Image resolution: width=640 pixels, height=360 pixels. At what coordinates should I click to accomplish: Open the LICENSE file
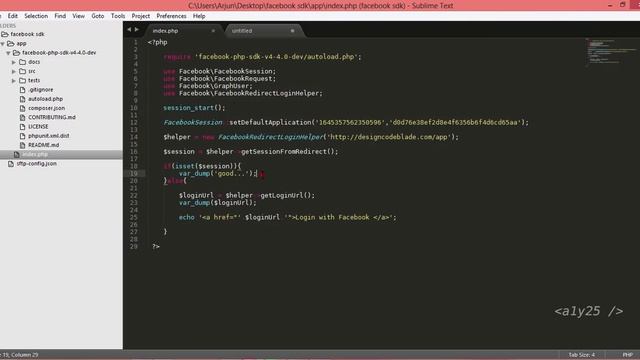(x=38, y=127)
